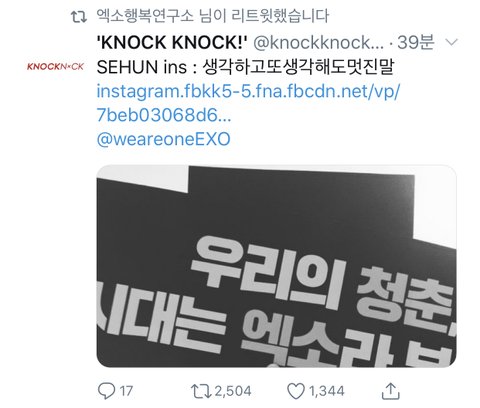Click the reply speech bubble icon
The height and width of the screenshot is (408, 480).
(x=106, y=391)
